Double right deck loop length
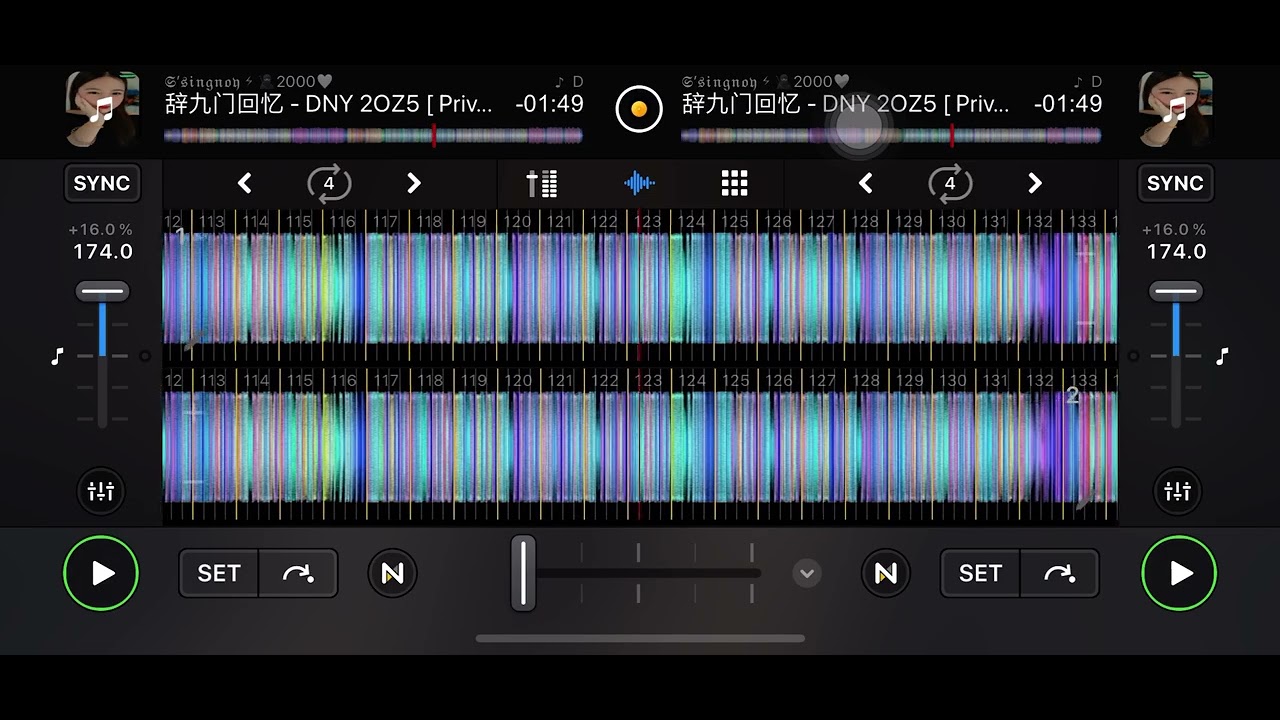The height and width of the screenshot is (720, 1280). [1035, 183]
